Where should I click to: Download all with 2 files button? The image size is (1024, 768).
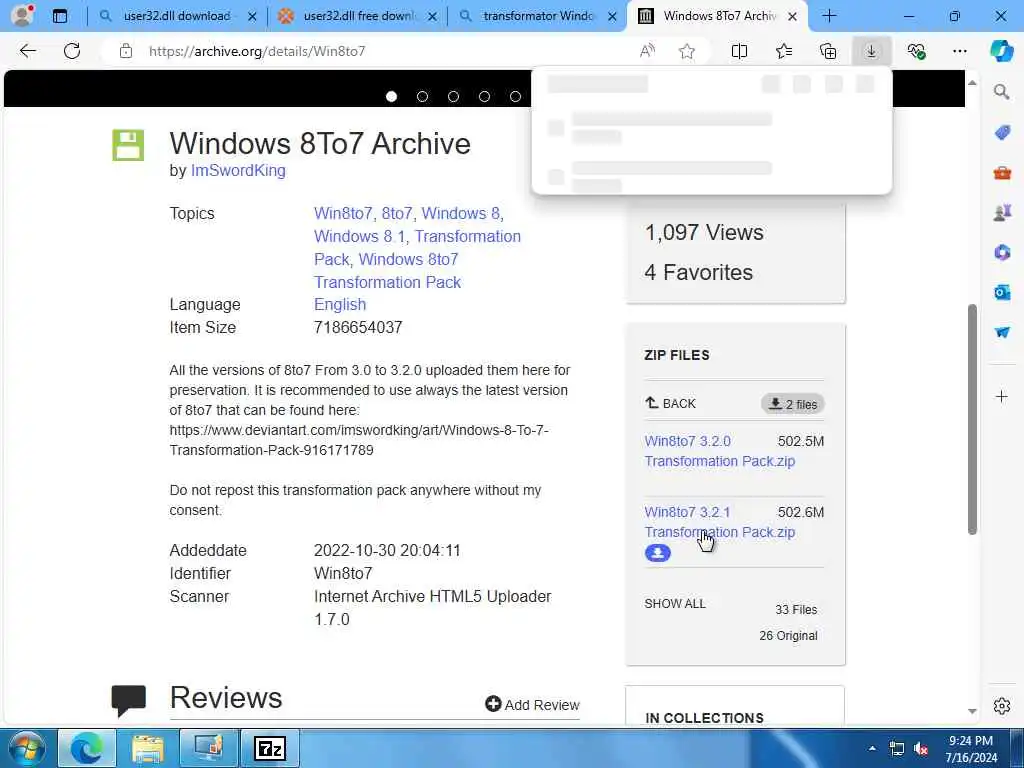click(792, 404)
